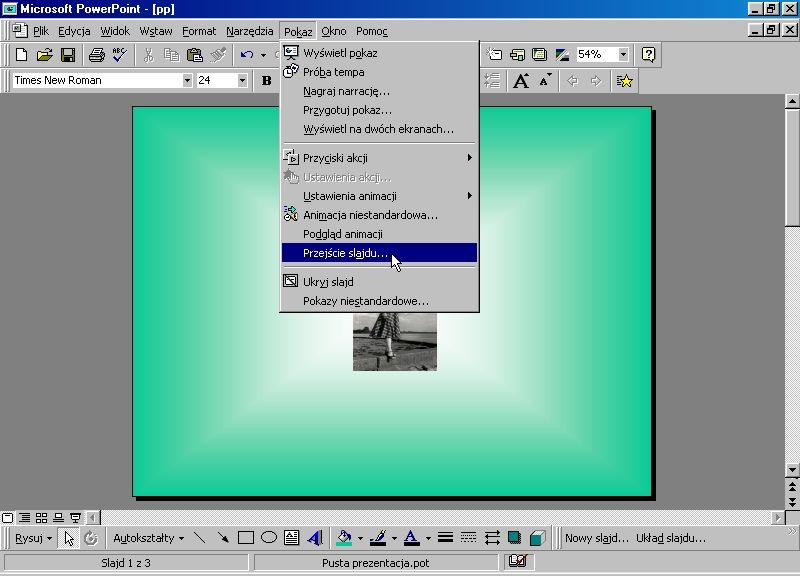Click Układ slajdu button

pos(671,538)
